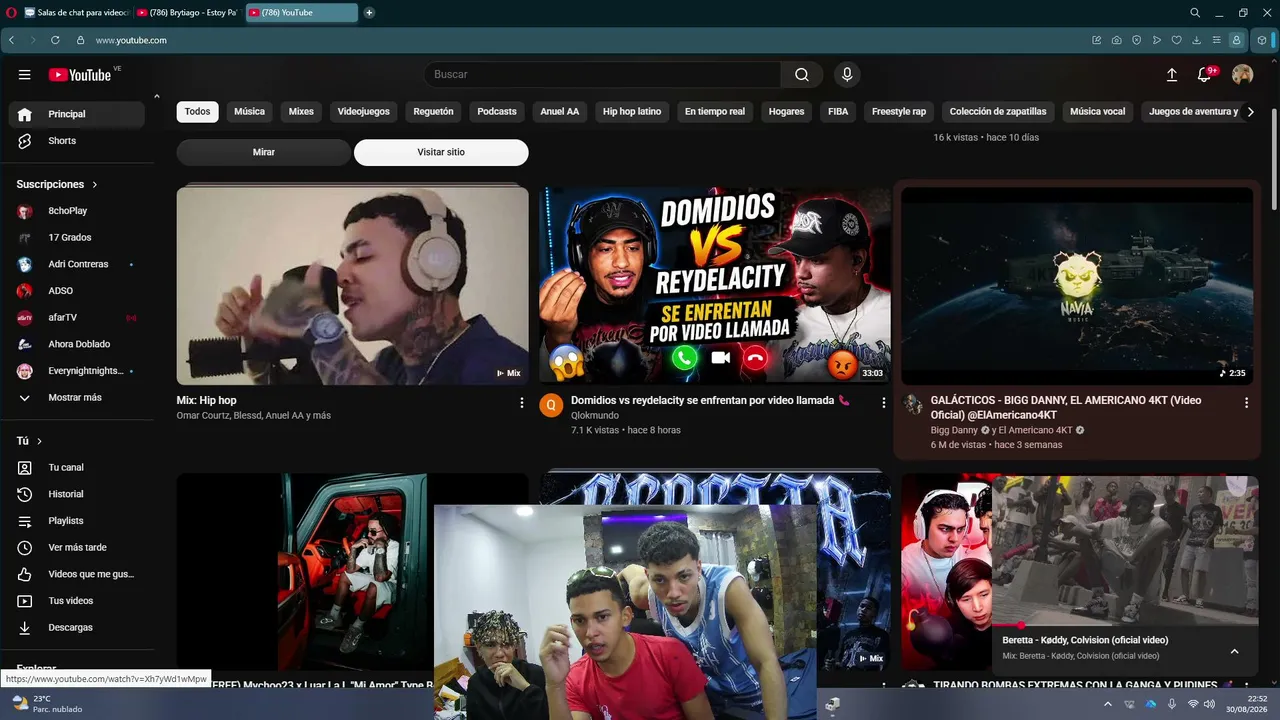Open options for Domidios vs reydelacity video
The image size is (1280, 720).
[883, 402]
